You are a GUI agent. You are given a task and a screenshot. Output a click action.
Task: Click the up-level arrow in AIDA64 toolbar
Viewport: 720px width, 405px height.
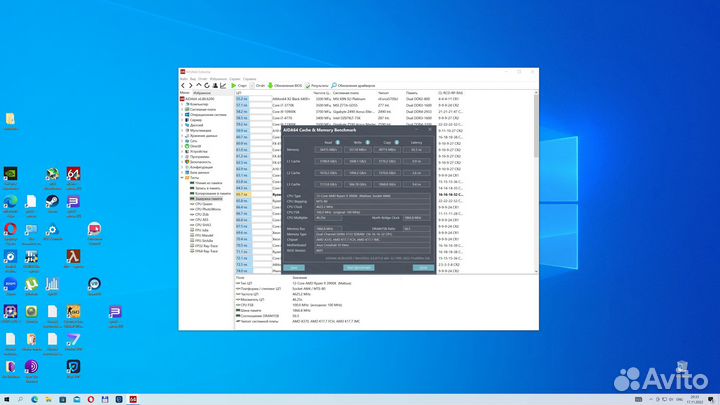198,85
